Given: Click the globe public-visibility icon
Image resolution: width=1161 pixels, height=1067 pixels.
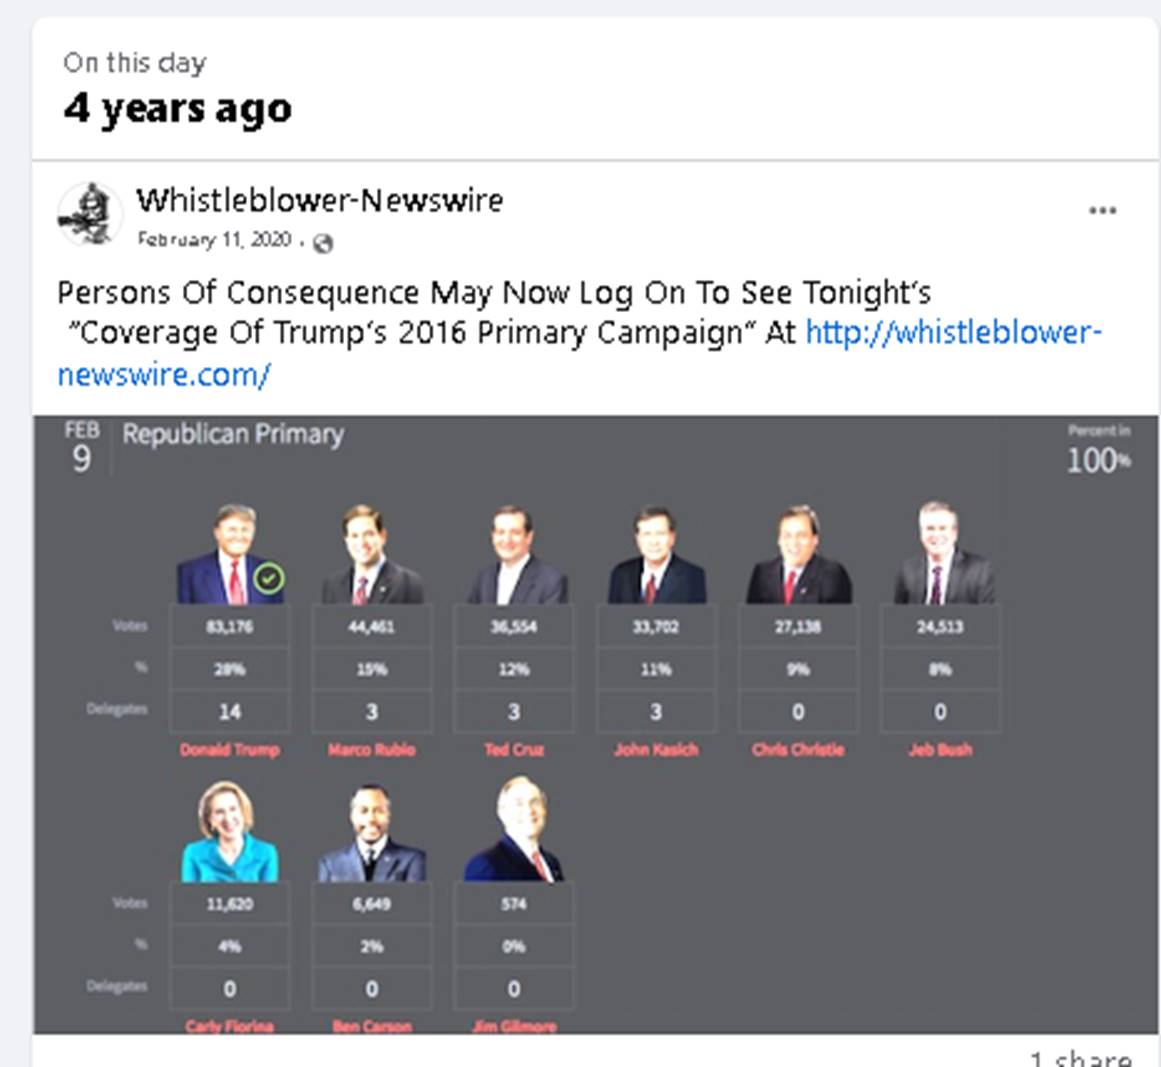Looking at the screenshot, I should [x=323, y=243].
